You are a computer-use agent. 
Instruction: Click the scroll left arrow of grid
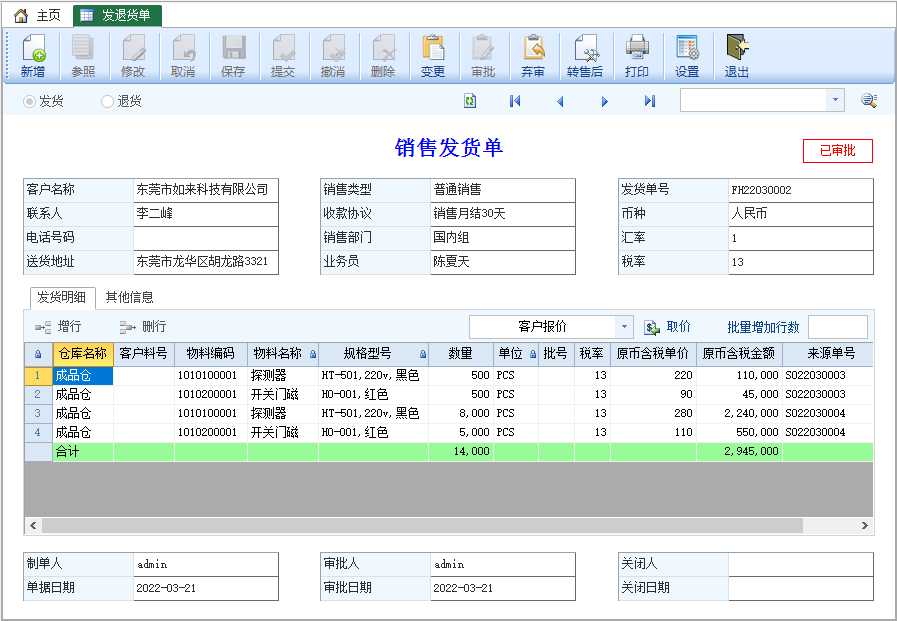coord(33,526)
